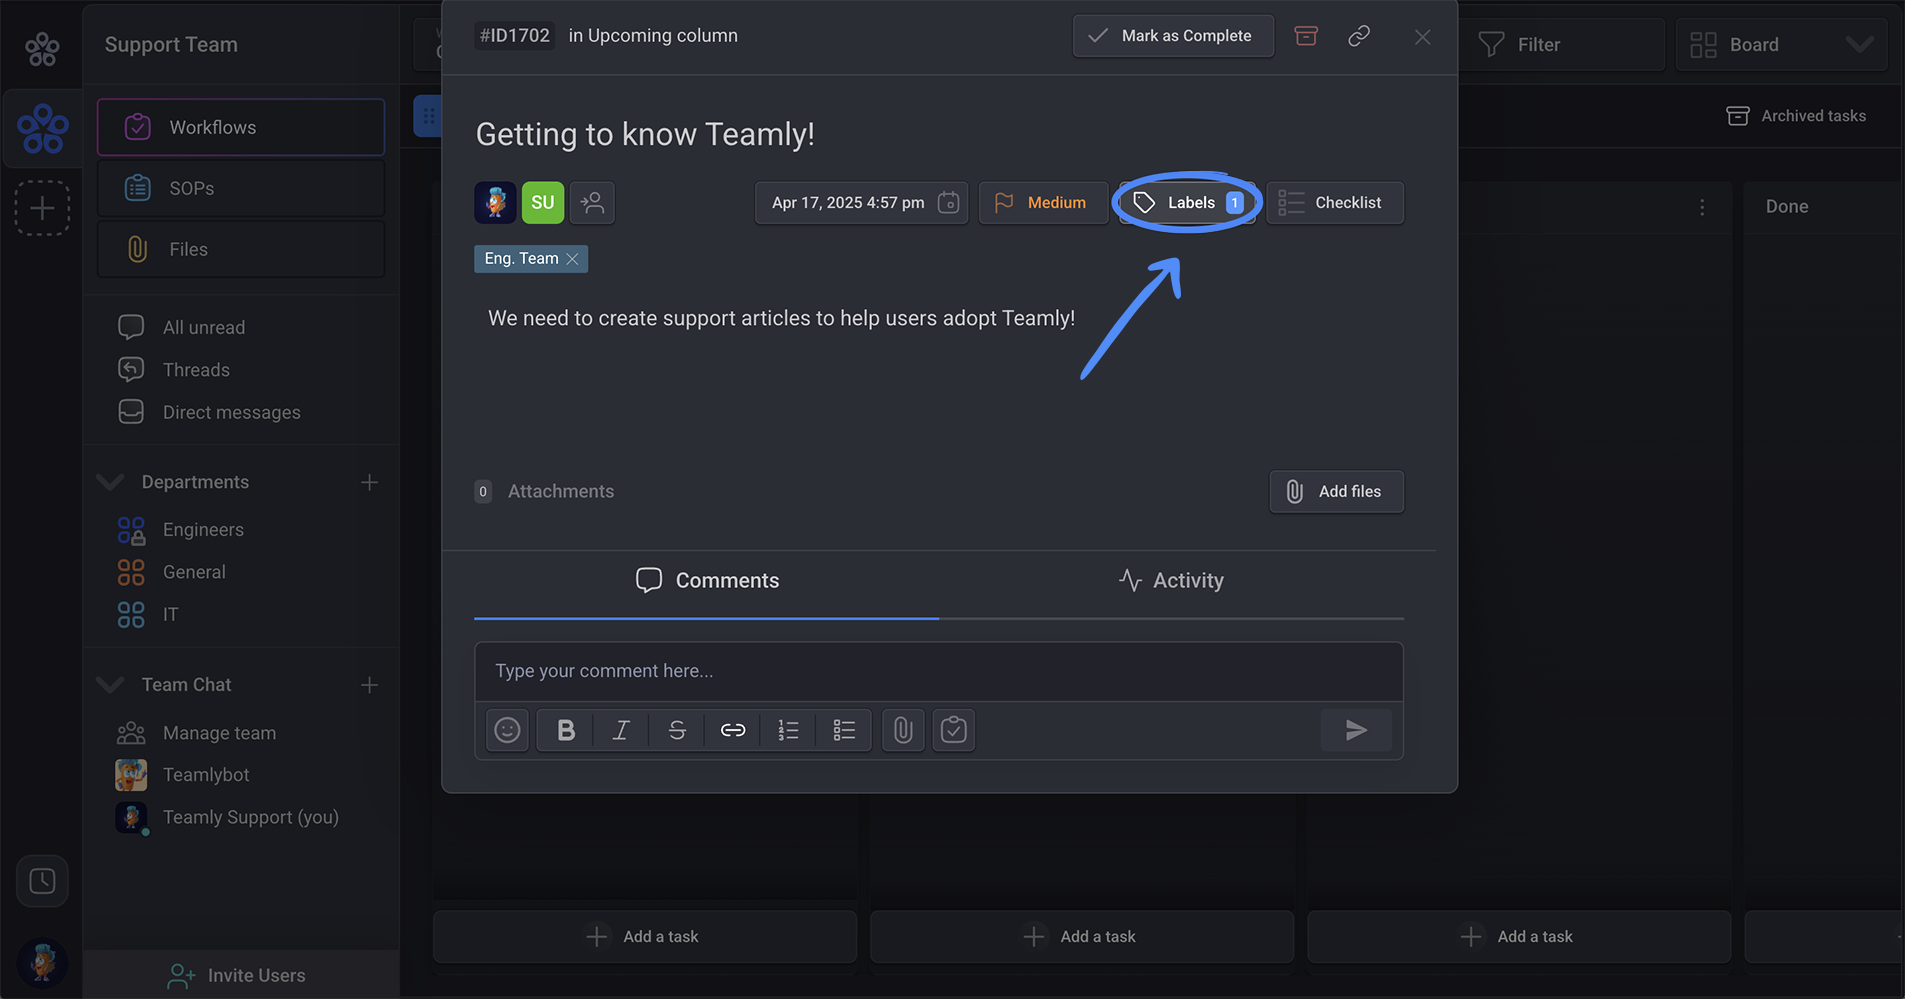Toggle strikethrough formatting
This screenshot has width=1905, height=999.
[677, 730]
